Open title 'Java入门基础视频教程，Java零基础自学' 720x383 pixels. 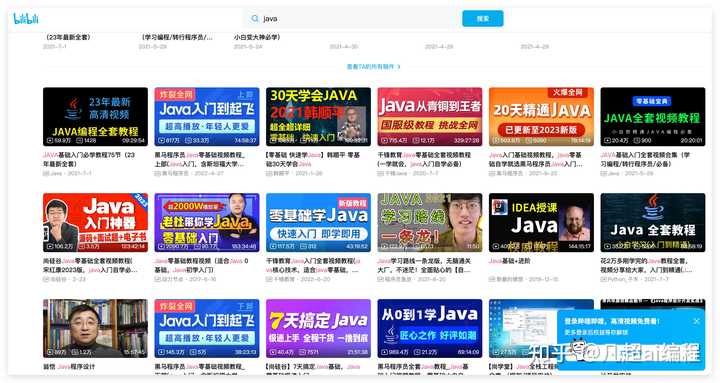(x=536, y=159)
